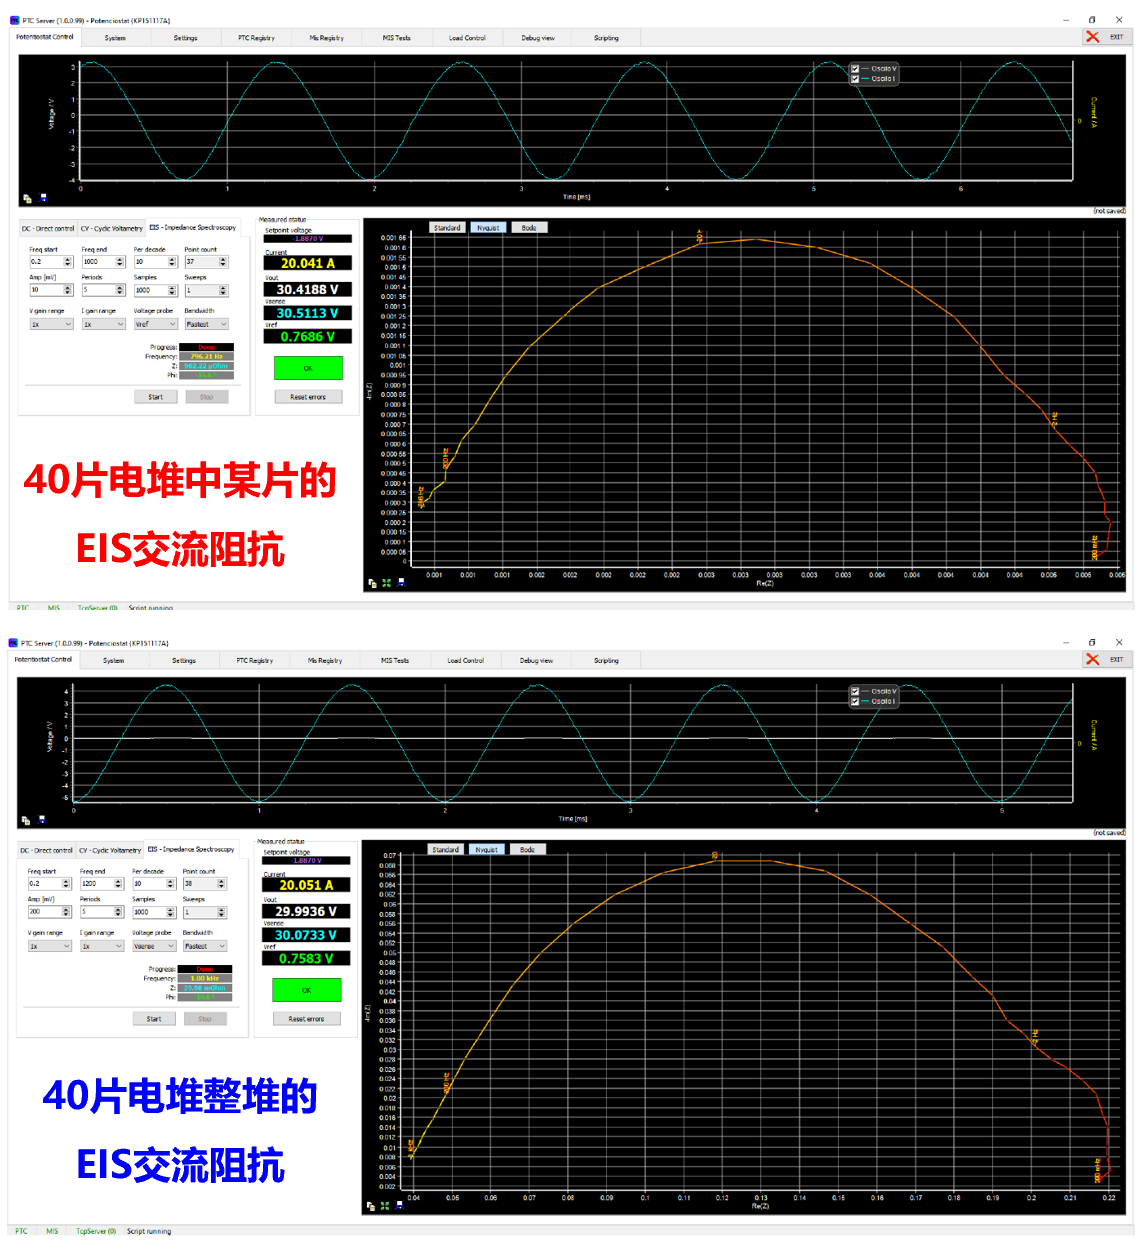Open MIS Tests tab in top window
Image resolution: width=1145 pixels, height=1245 pixels.
click(396, 38)
